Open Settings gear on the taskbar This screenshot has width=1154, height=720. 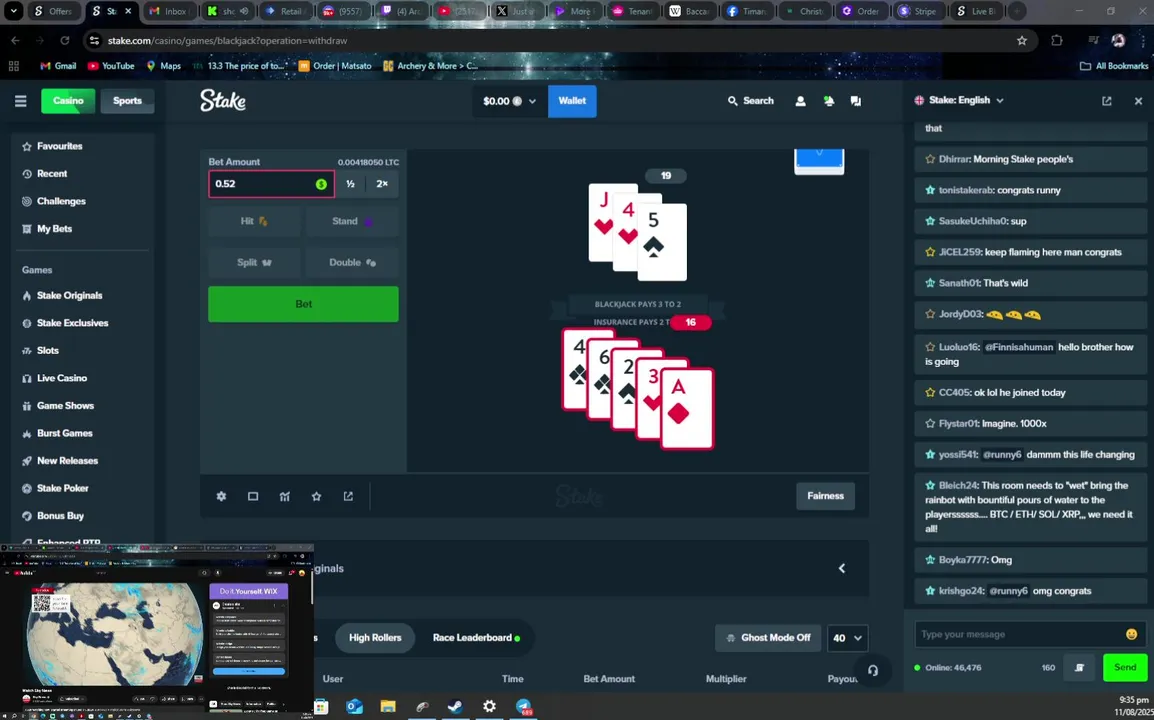click(x=489, y=706)
